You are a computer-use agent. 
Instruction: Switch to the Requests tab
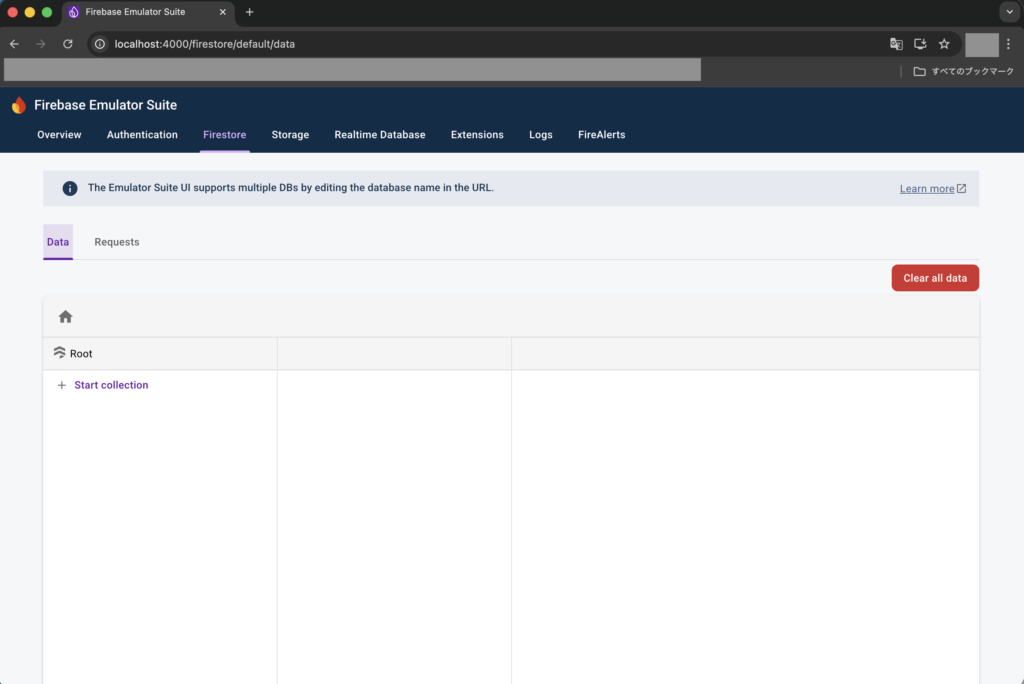tap(117, 242)
